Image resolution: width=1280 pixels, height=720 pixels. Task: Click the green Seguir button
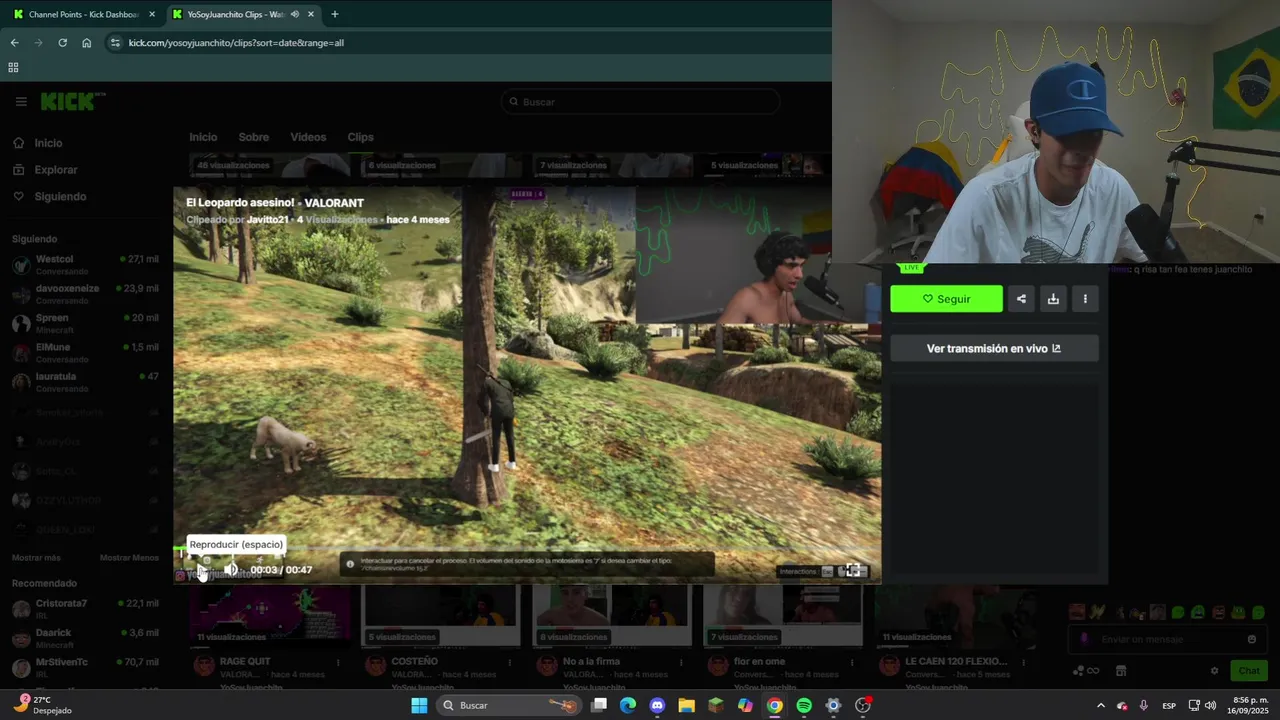point(946,299)
